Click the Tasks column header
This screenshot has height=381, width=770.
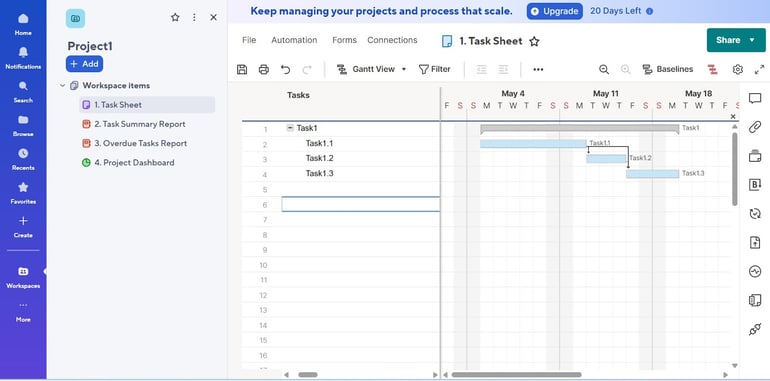coord(298,95)
